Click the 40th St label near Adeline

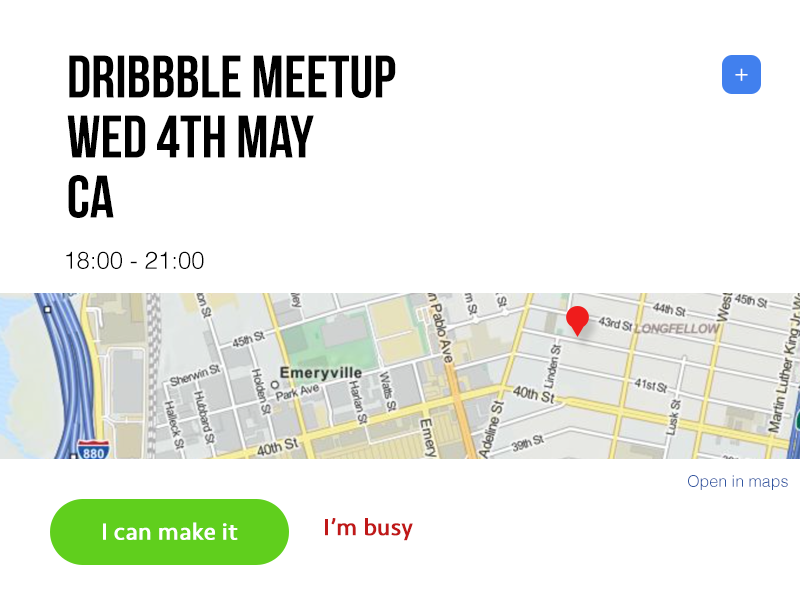tap(533, 394)
